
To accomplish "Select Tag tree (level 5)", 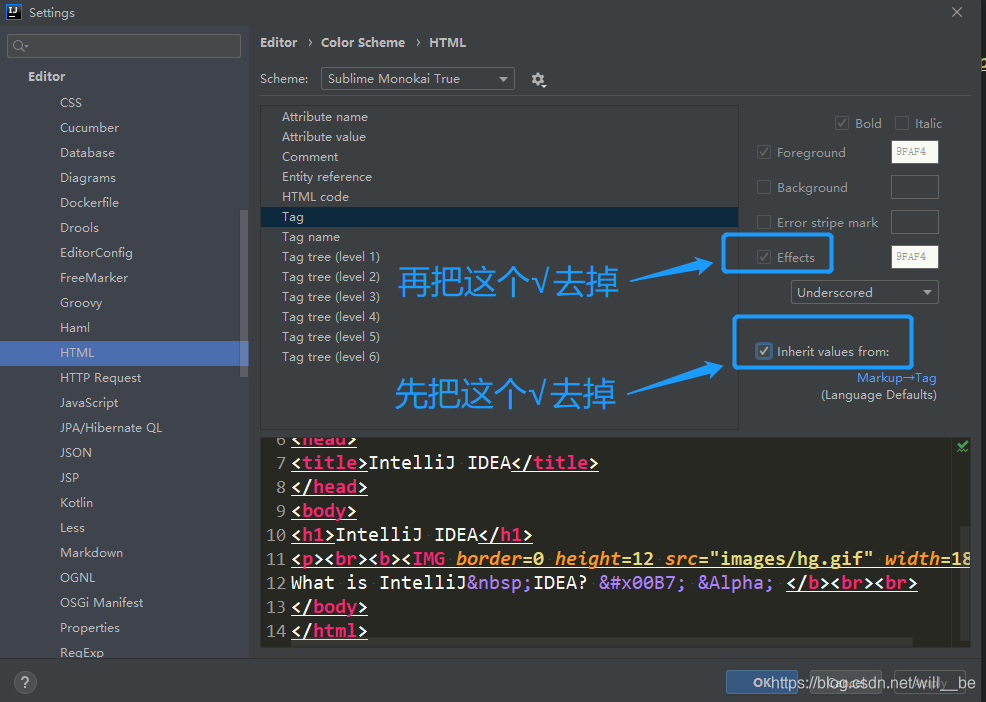I will [499, 337].
